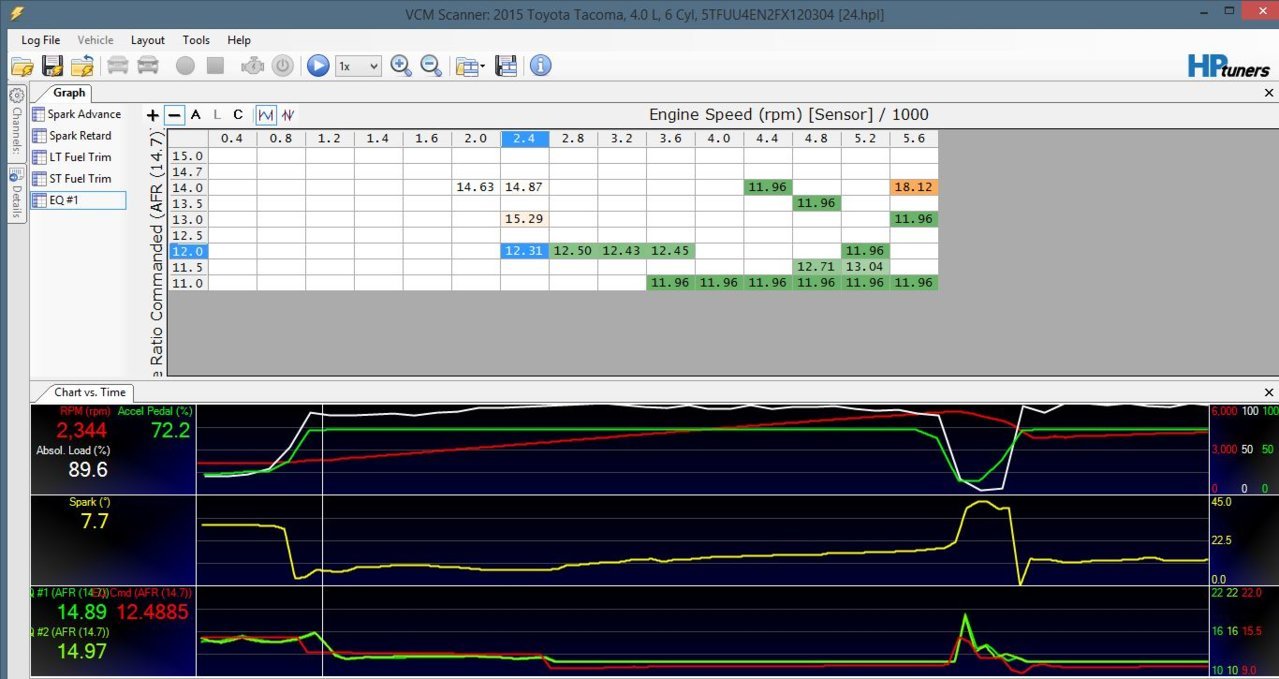The width and height of the screenshot is (1279, 679).
Task: Save the log file with floppy icon
Action: (53, 66)
